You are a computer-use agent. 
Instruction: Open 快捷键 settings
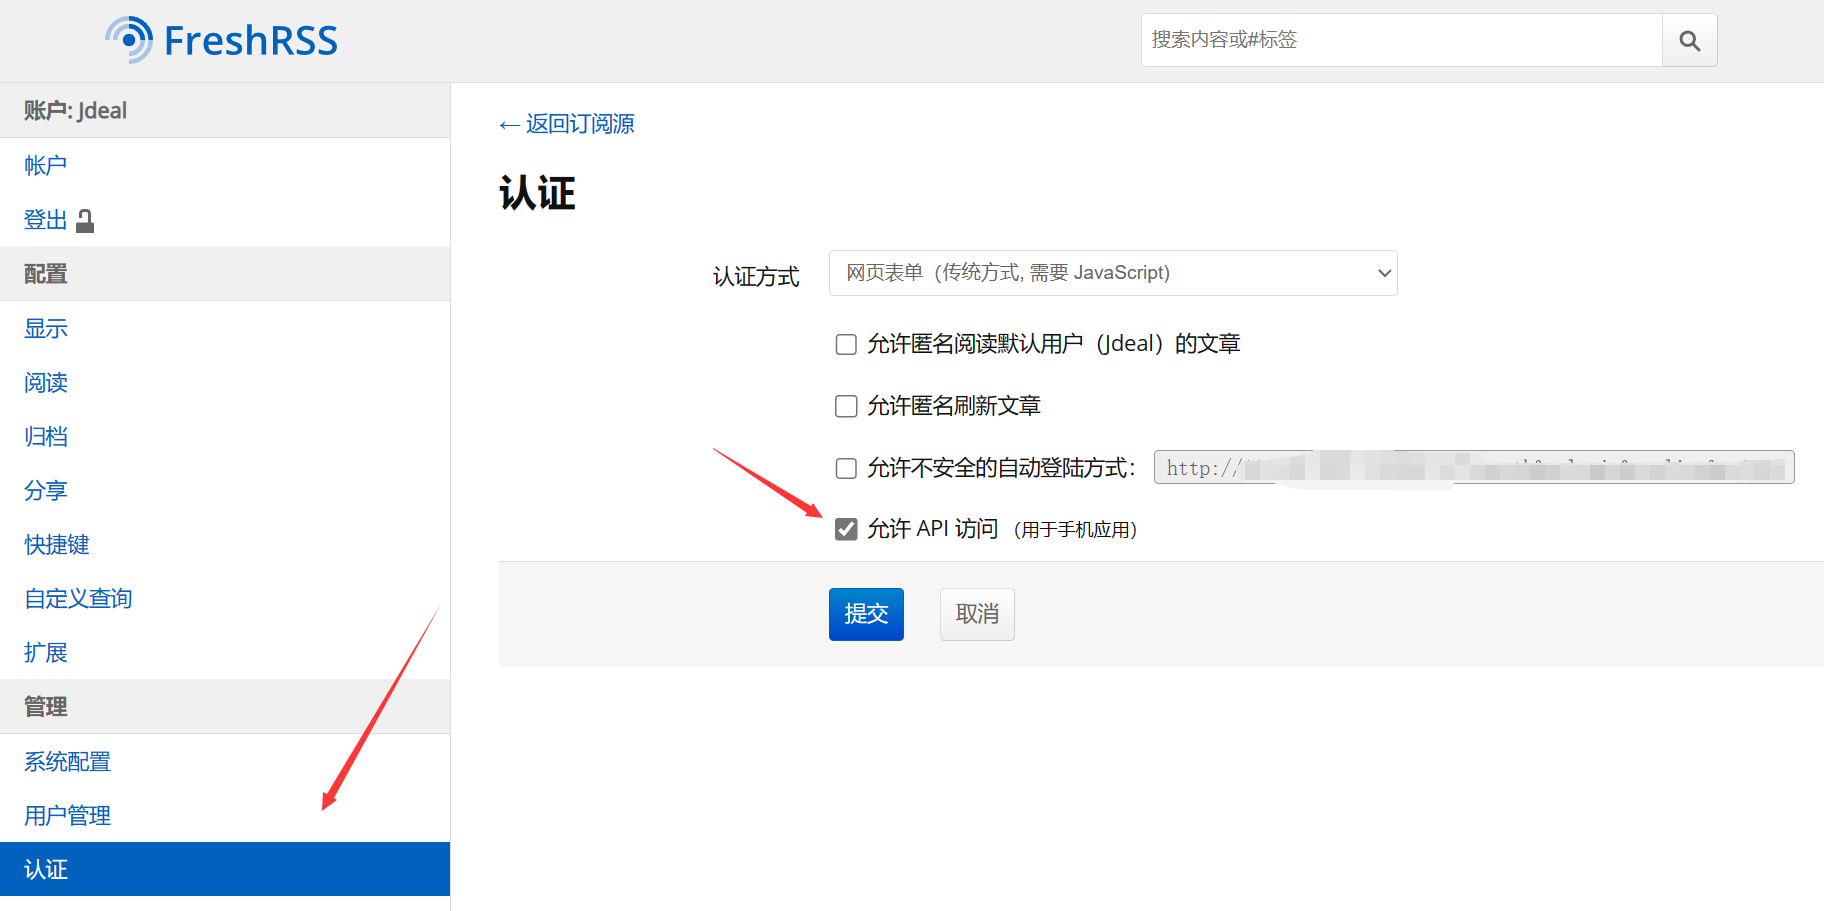click(x=57, y=544)
